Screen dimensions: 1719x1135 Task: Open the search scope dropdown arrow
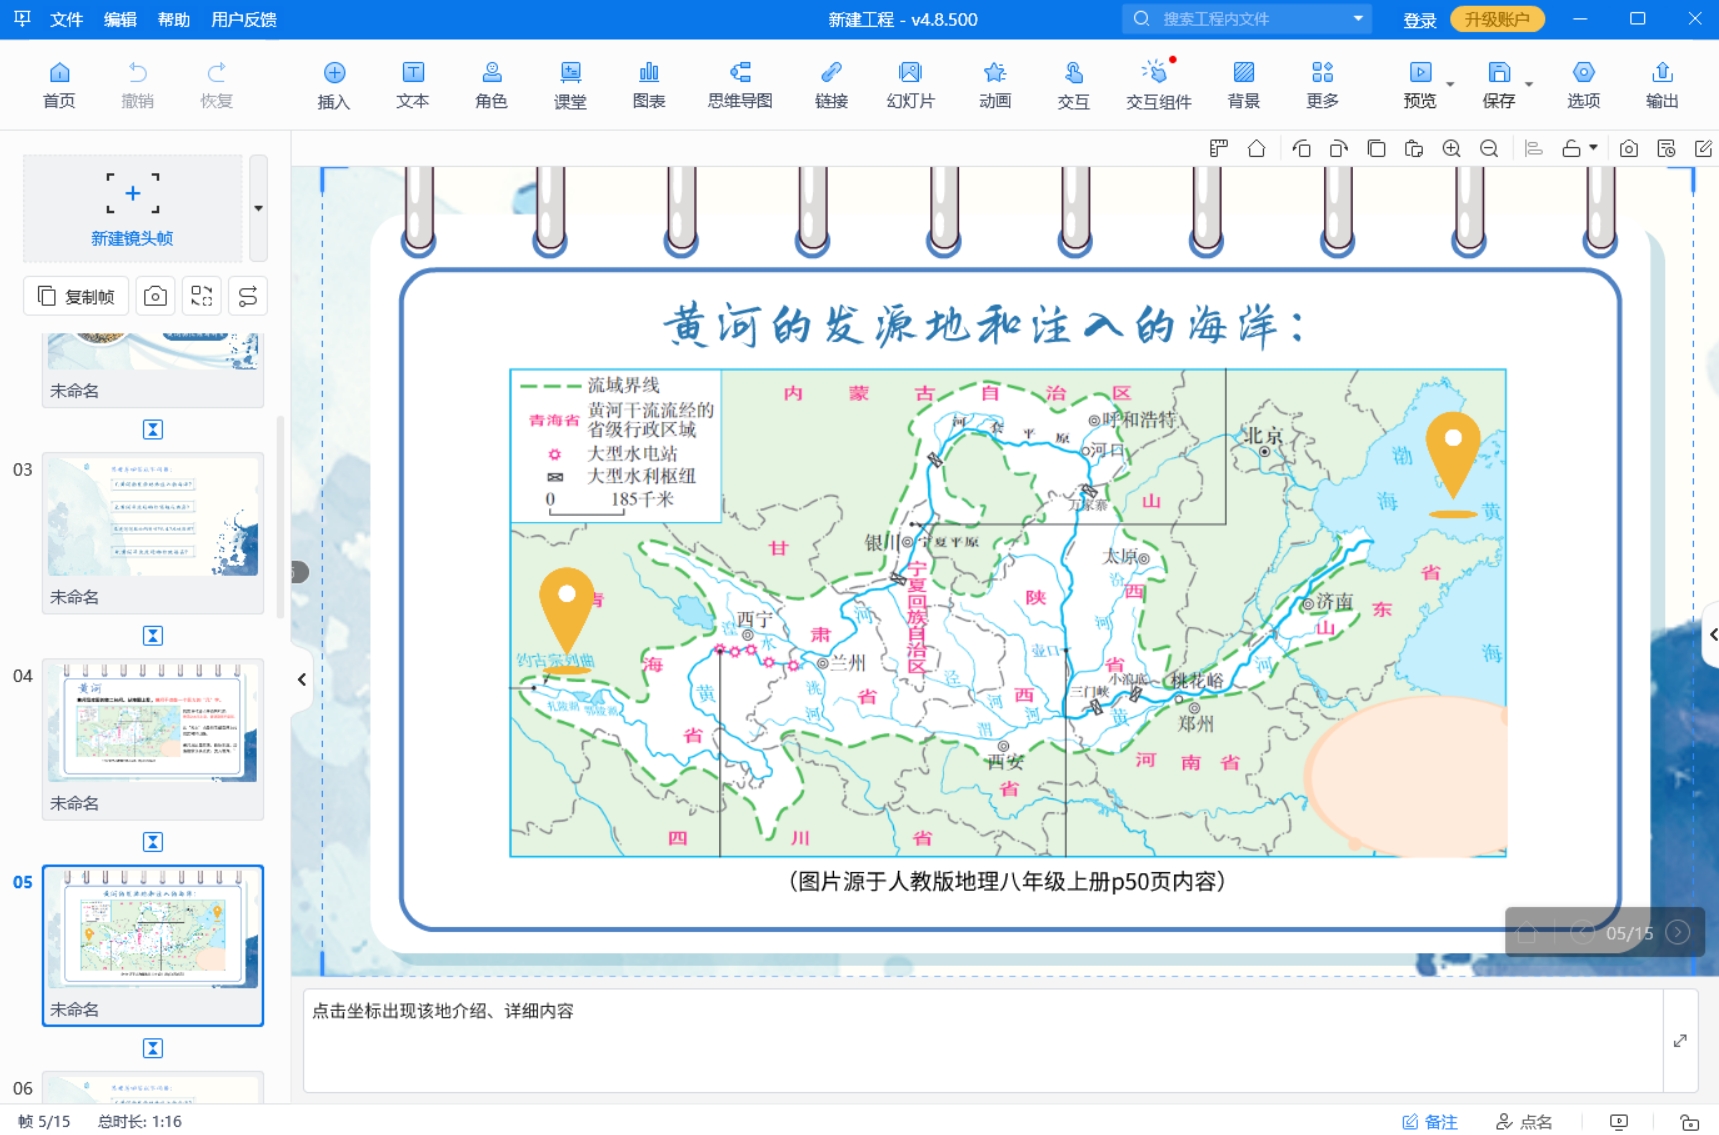(x=1358, y=18)
